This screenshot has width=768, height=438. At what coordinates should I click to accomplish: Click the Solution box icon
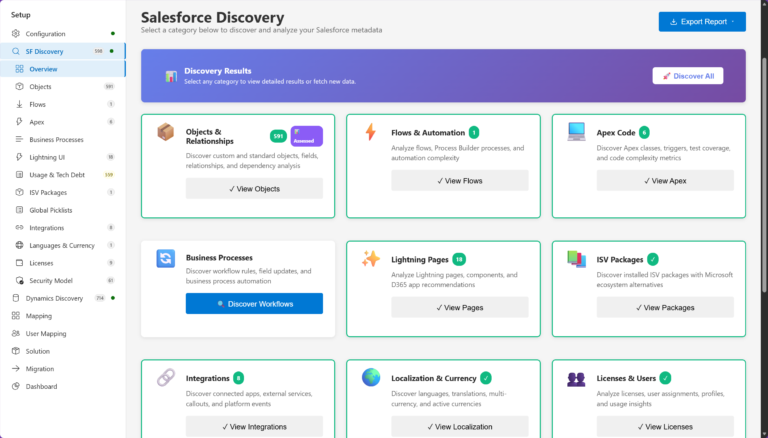pos(16,351)
